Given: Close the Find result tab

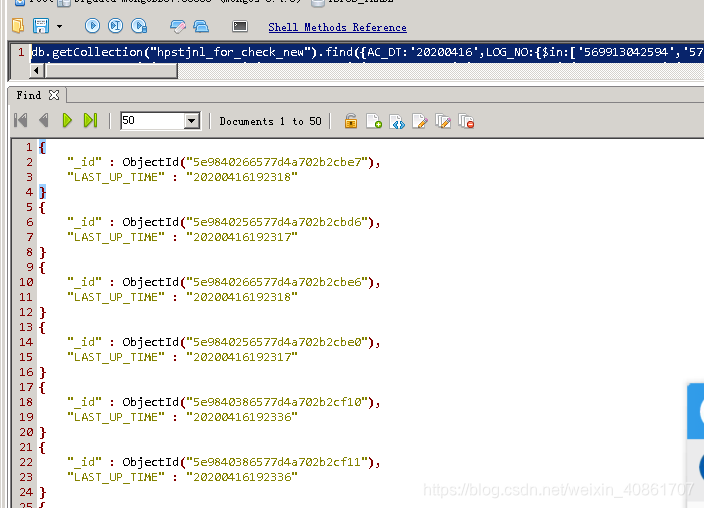Looking at the screenshot, I should [54, 95].
